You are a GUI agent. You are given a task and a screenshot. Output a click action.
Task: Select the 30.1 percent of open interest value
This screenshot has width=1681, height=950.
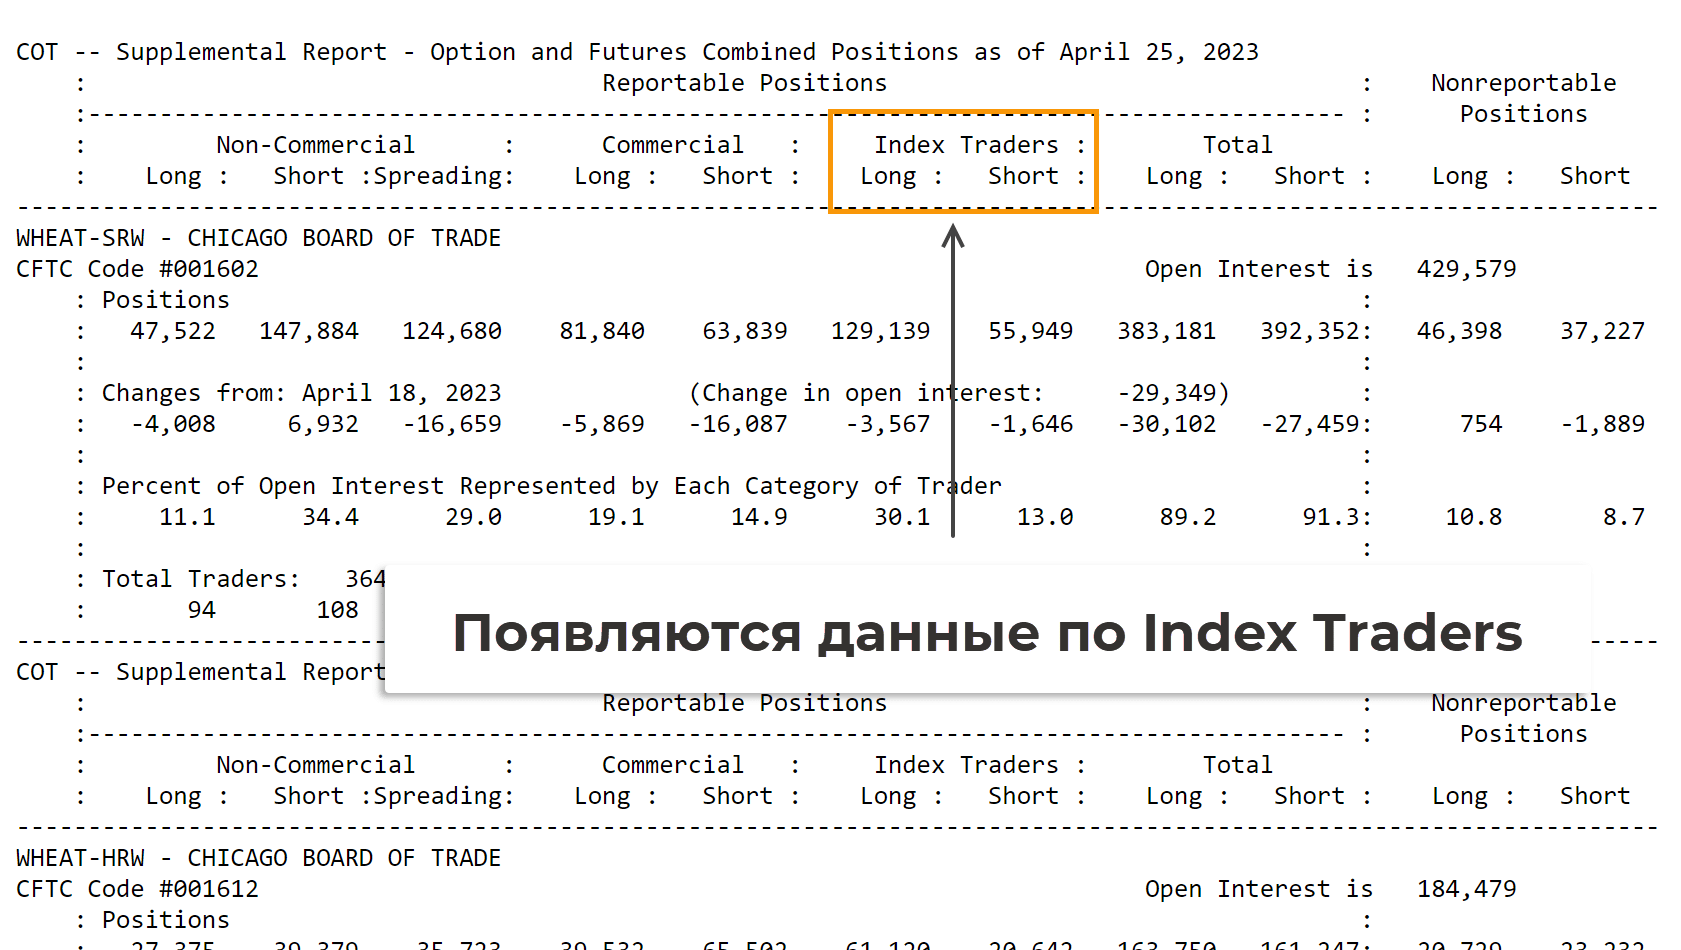pyautogui.click(x=901, y=517)
